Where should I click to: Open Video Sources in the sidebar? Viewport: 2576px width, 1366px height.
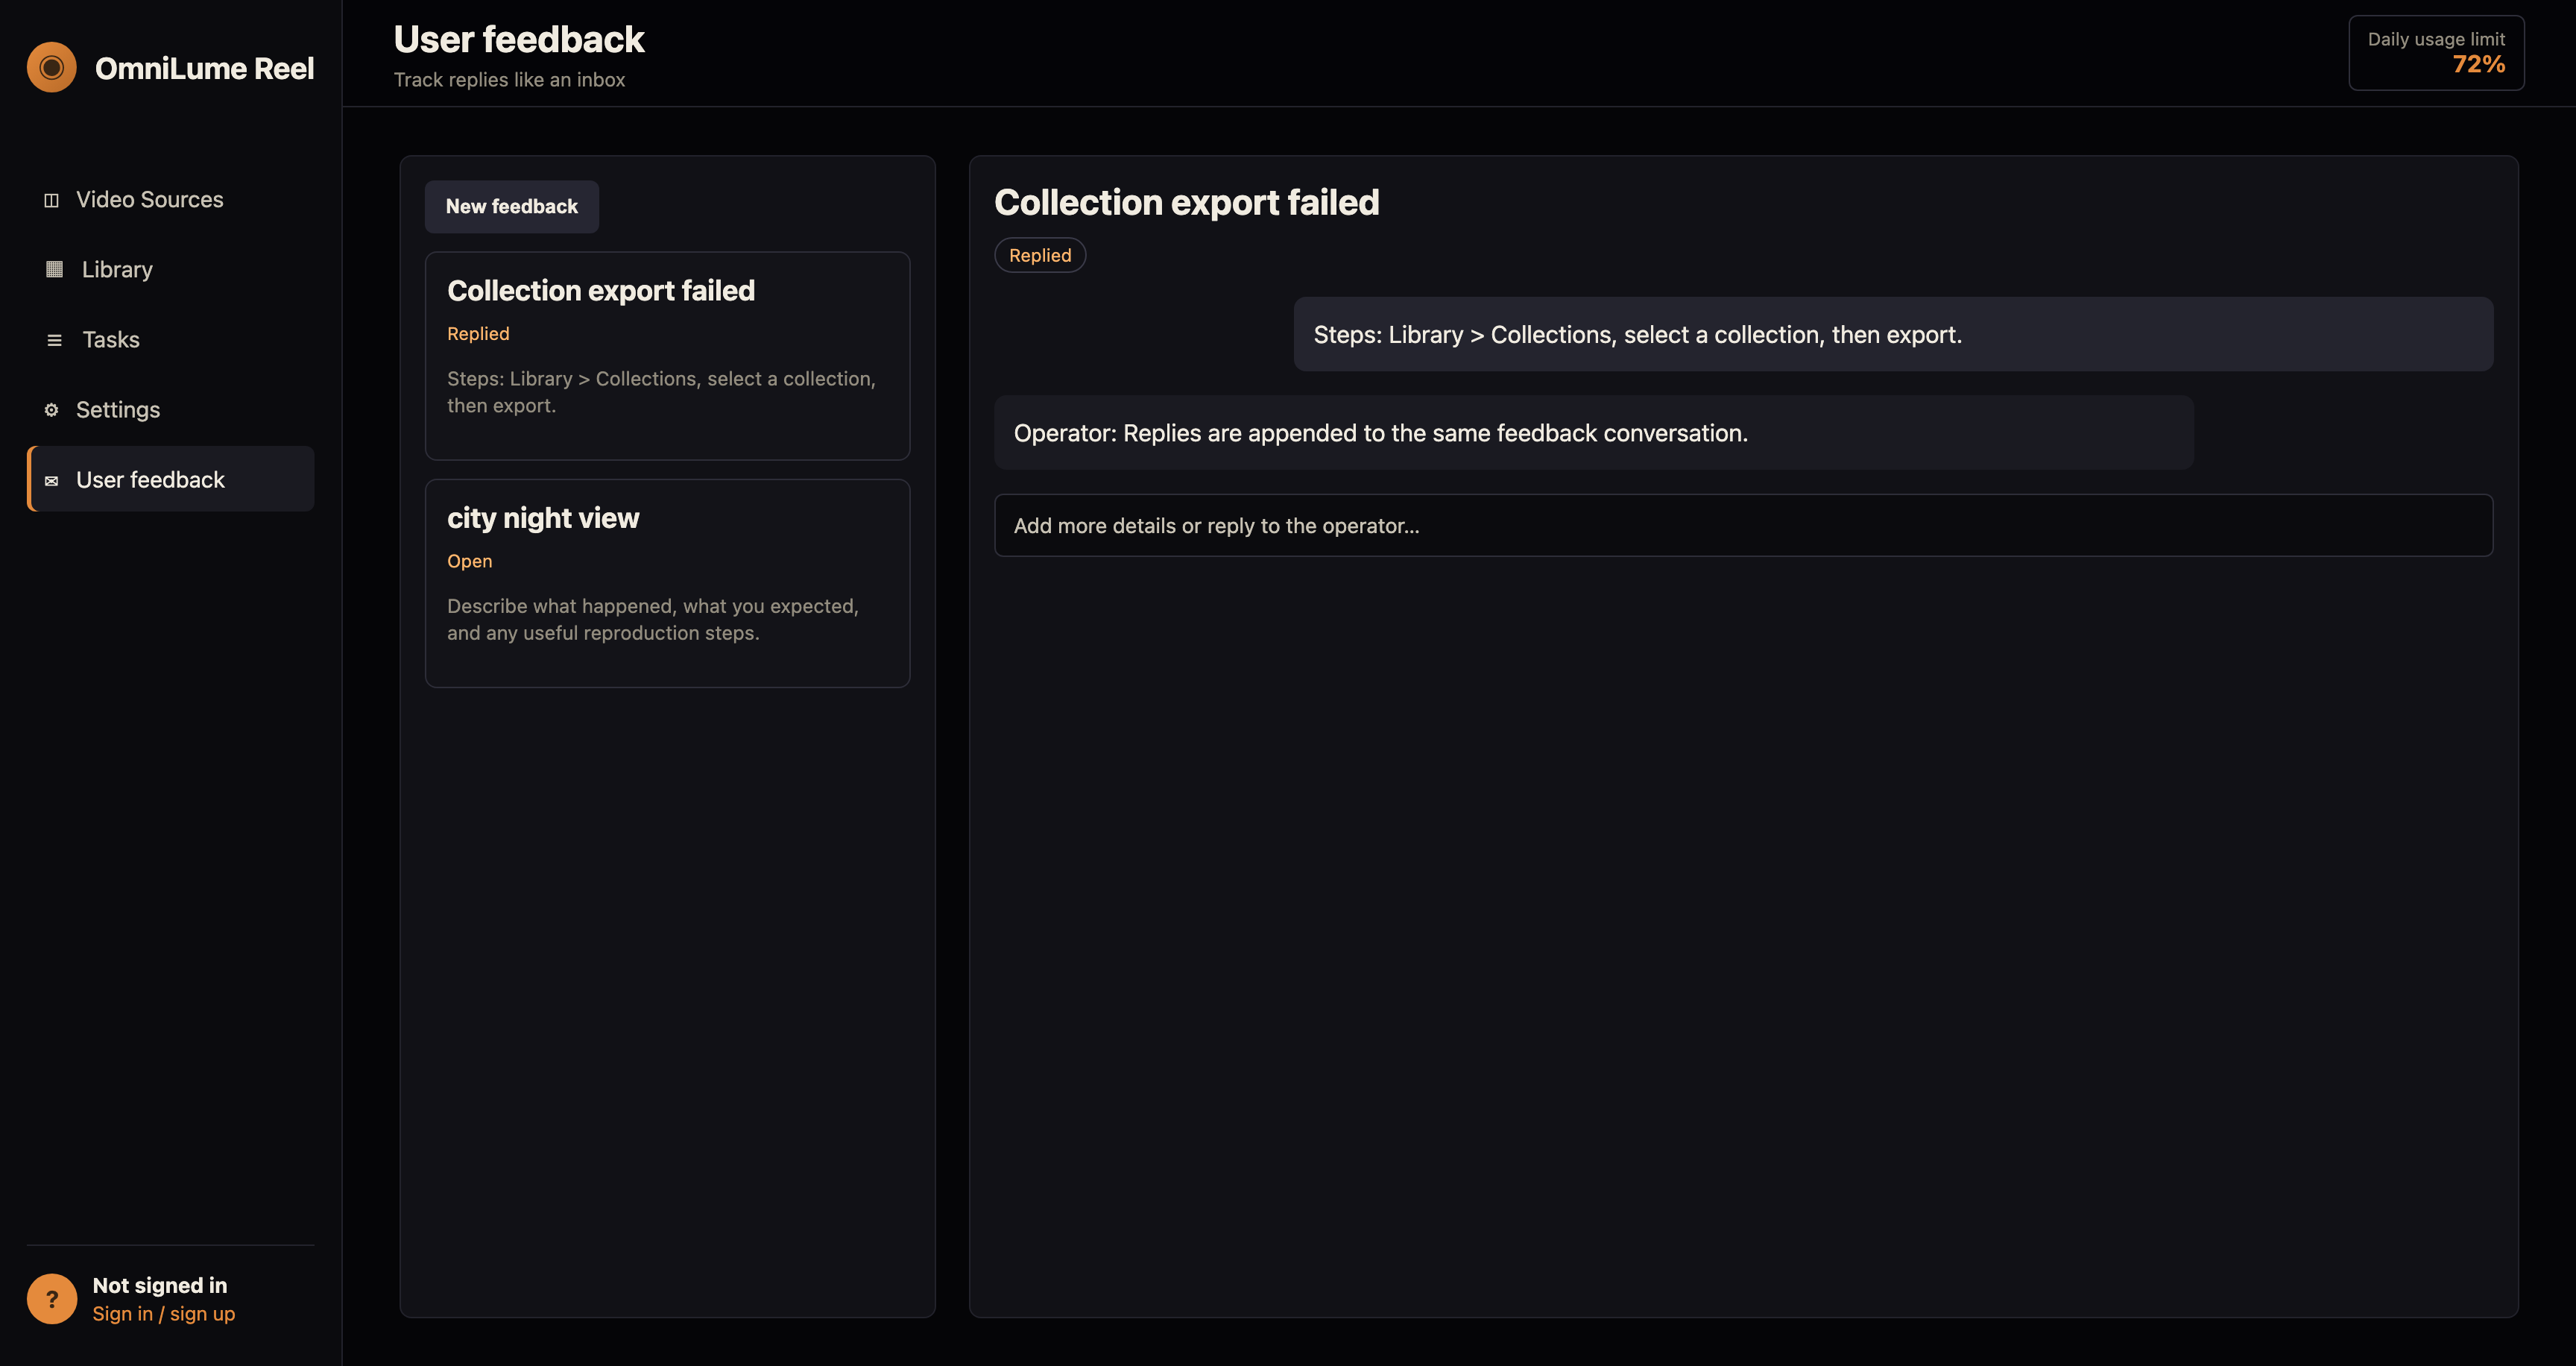pyautogui.click(x=171, y=199)
